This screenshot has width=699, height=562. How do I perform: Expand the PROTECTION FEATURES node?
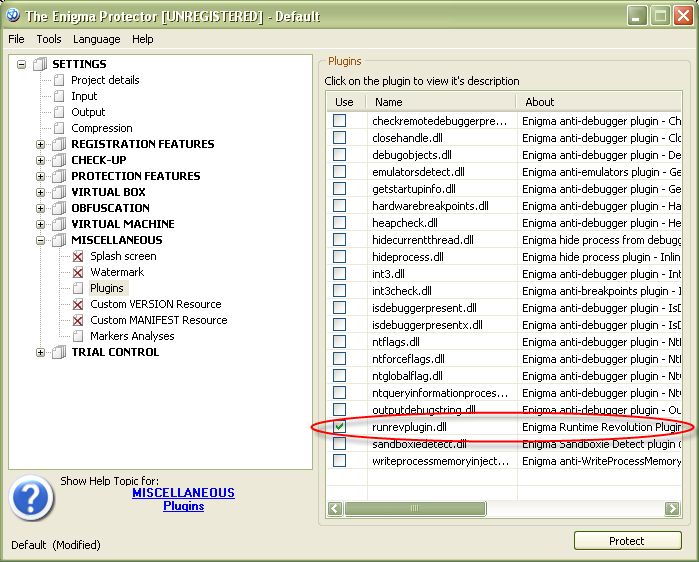click(40, 176)
